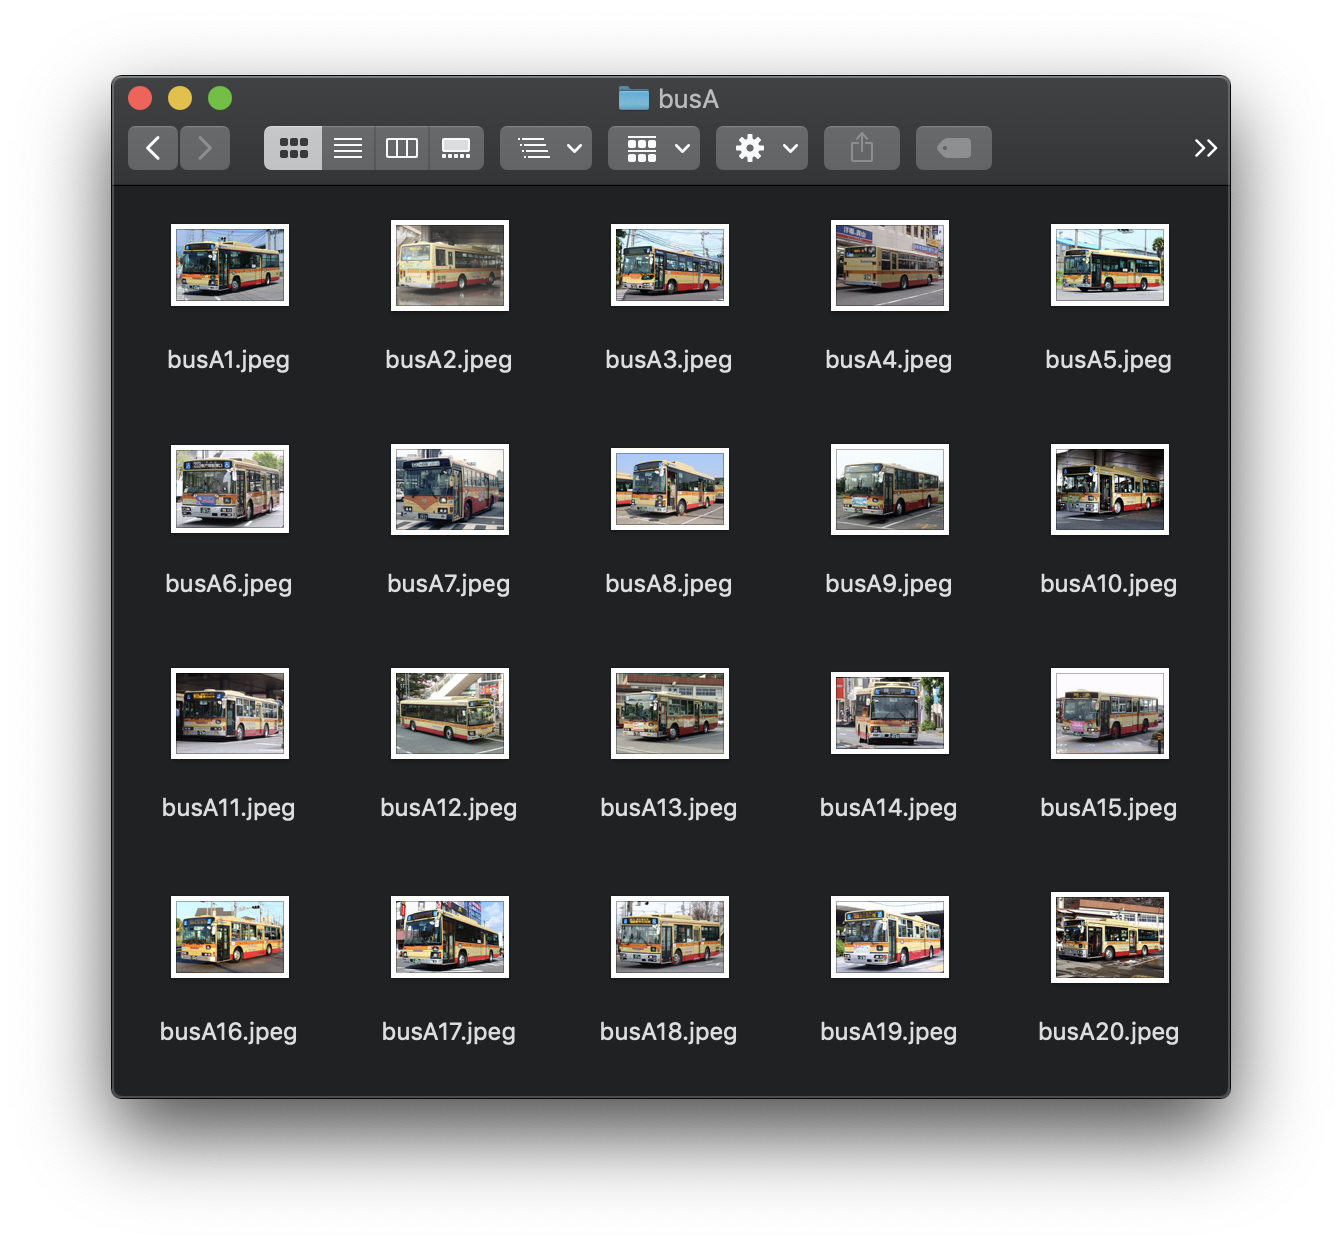
Task: Click the file name label busA10.jpeg
Action: [x=1109, y=584]
